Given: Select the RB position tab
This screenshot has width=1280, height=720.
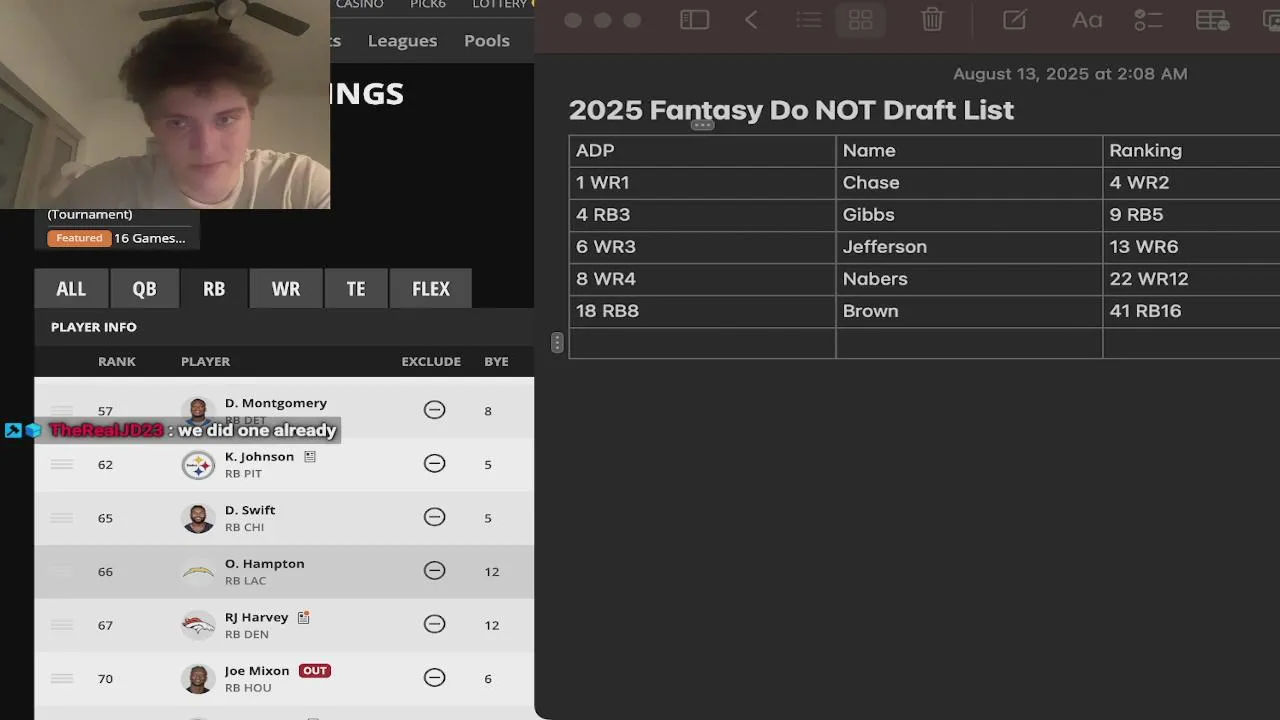Looking at the screenshot, I should point(214,288).
